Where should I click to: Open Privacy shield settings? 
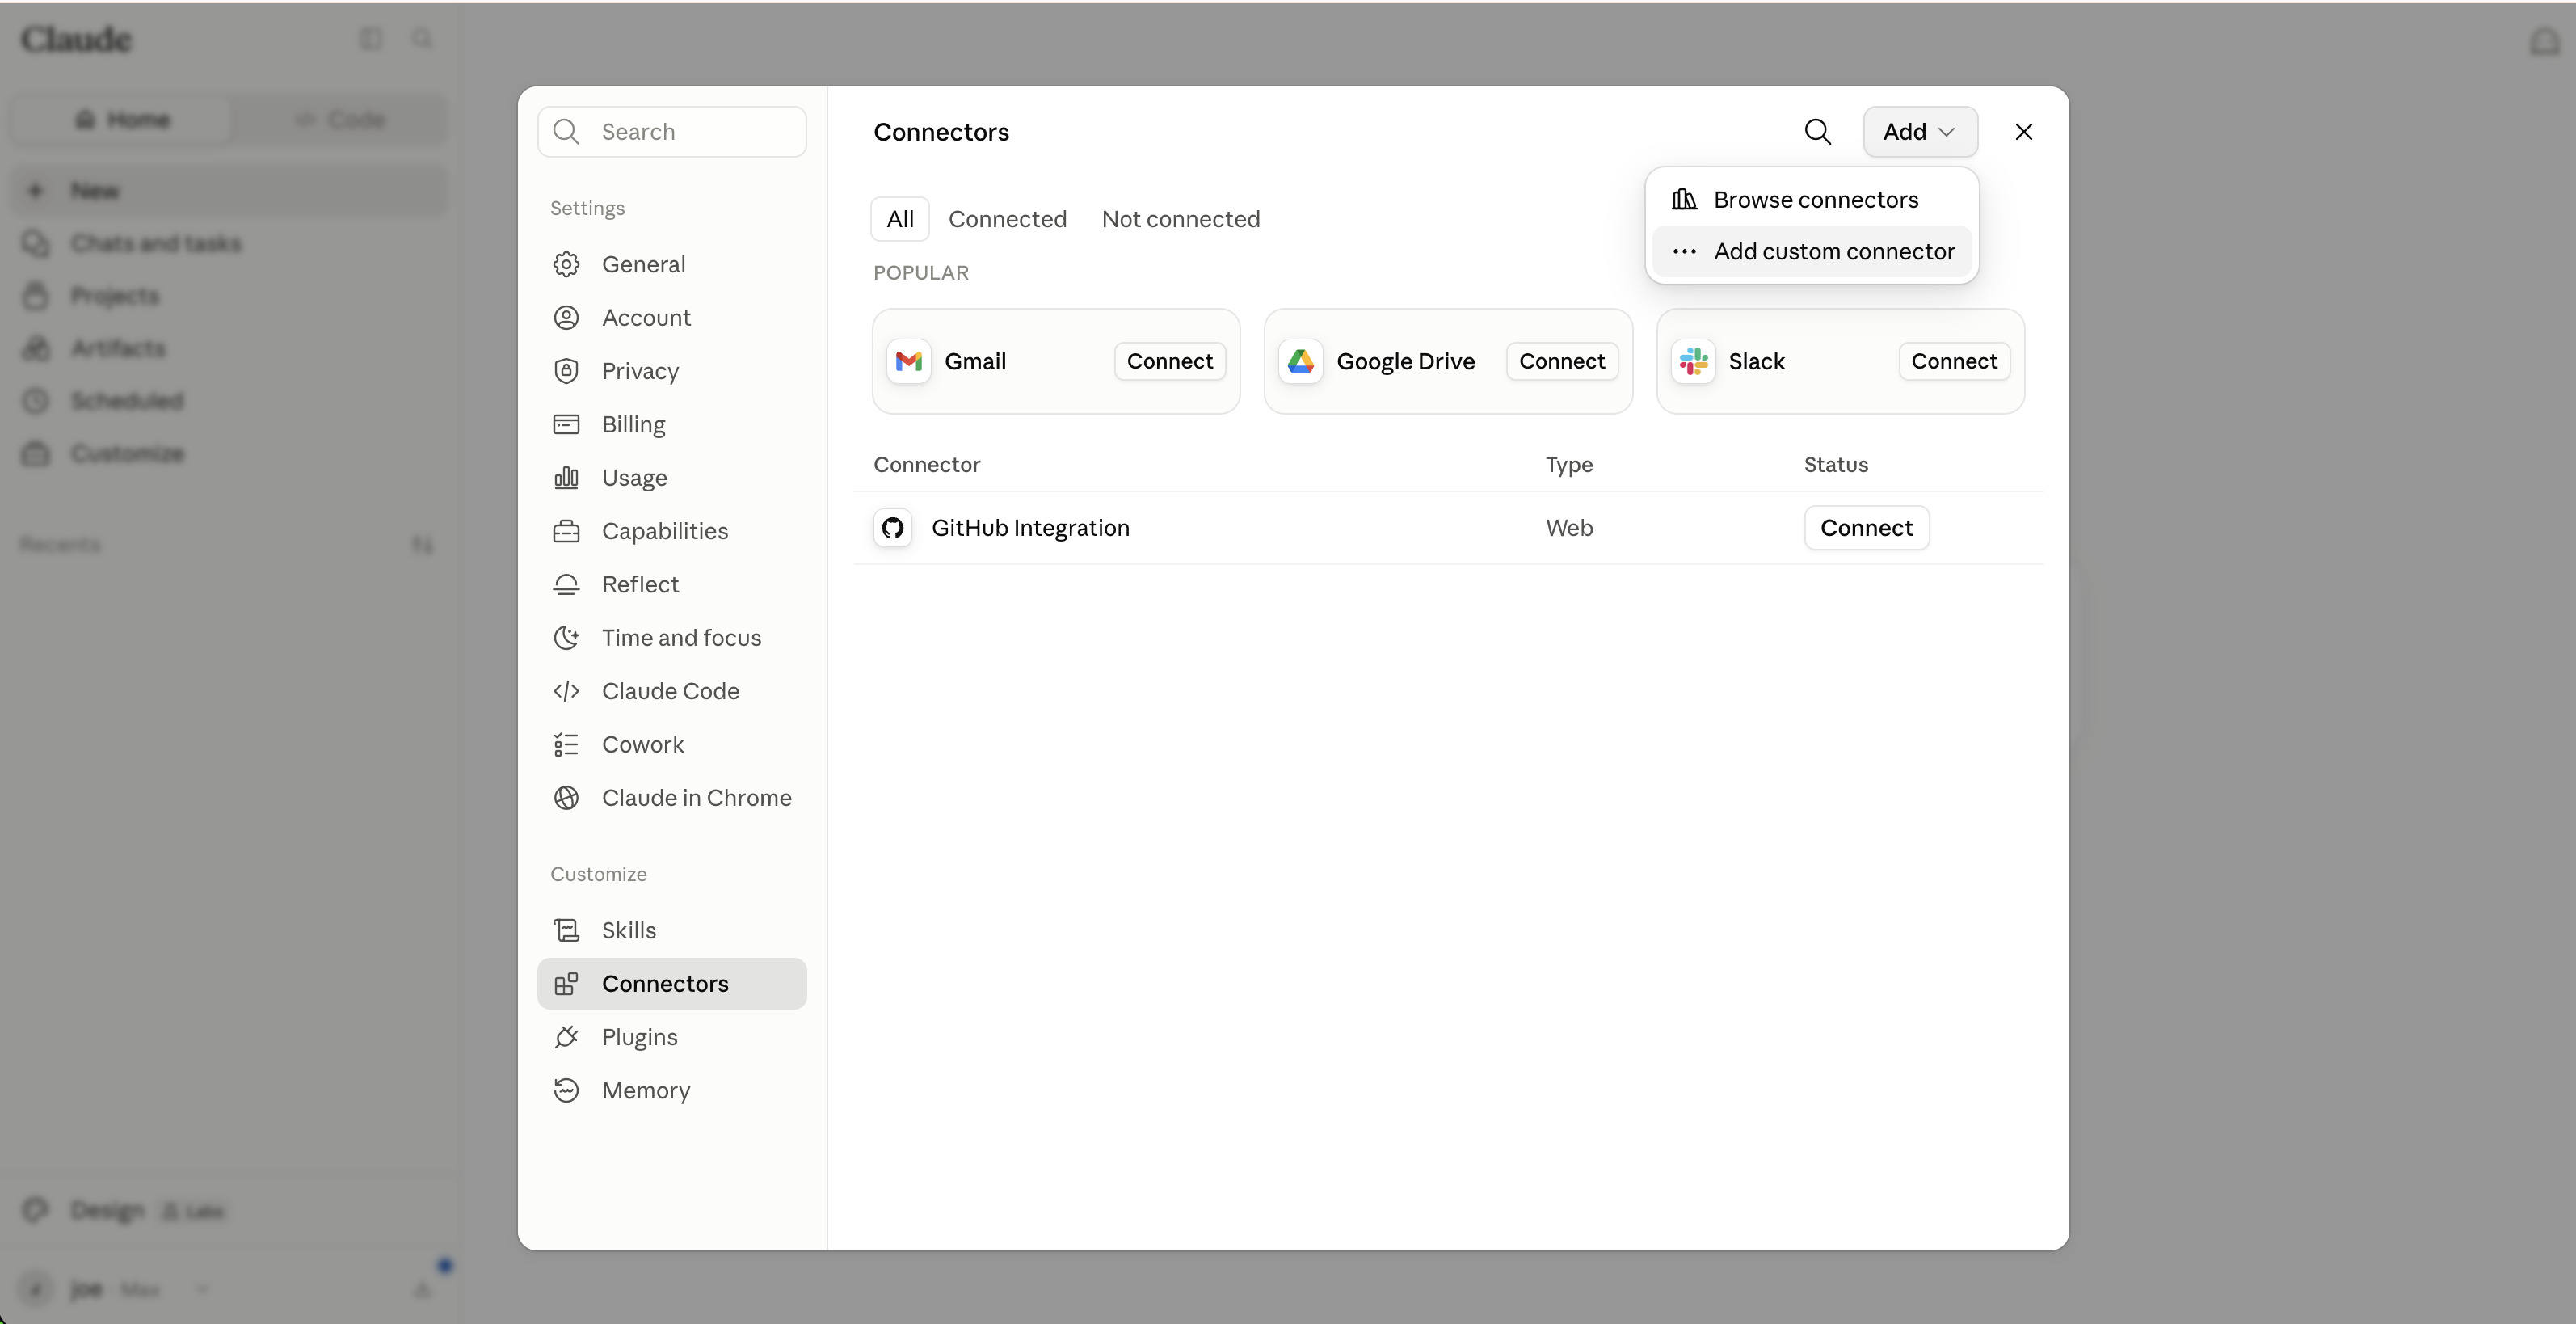[x=671, y=371]
